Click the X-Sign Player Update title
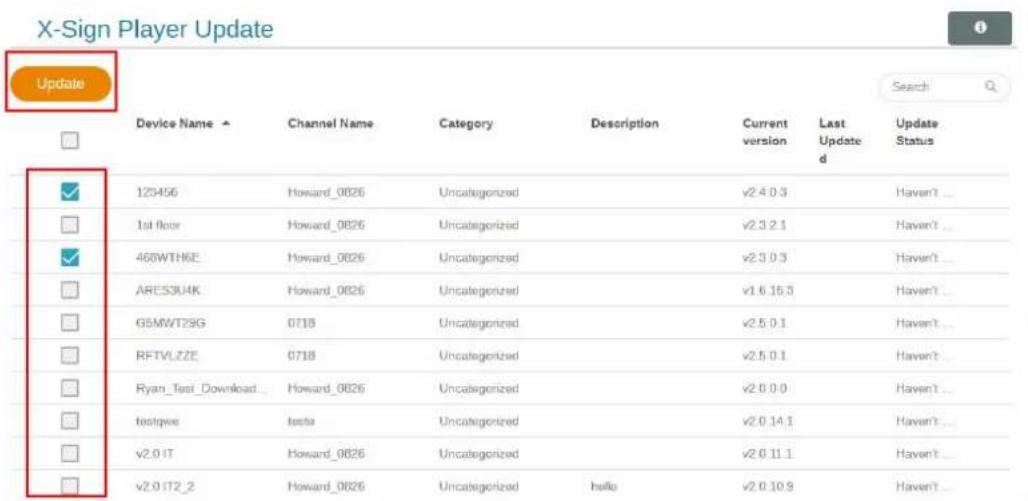 coord(155,30)
